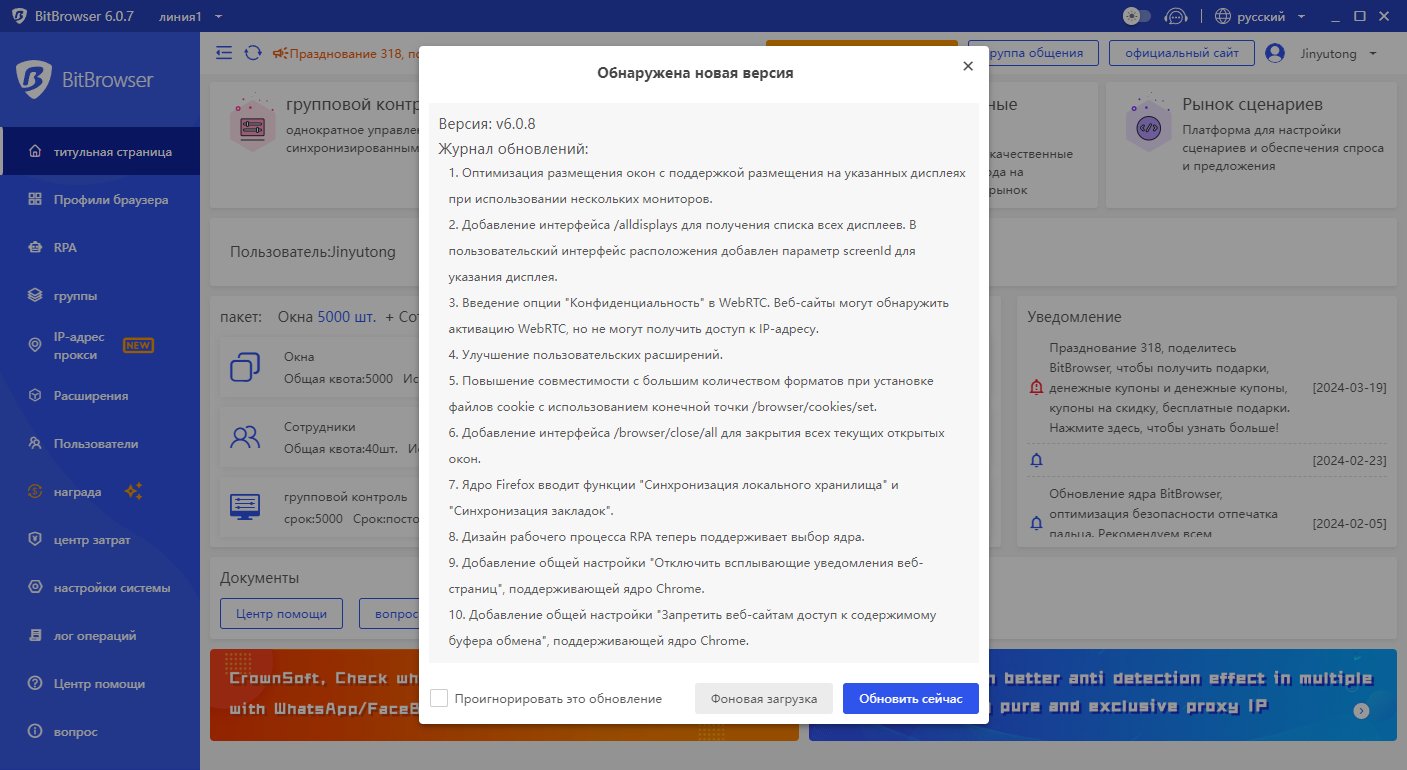This screenshot has height=770, width=1407.
Task: Close the new version dialog
Action: pyautogui.click(x=967, y=66)
